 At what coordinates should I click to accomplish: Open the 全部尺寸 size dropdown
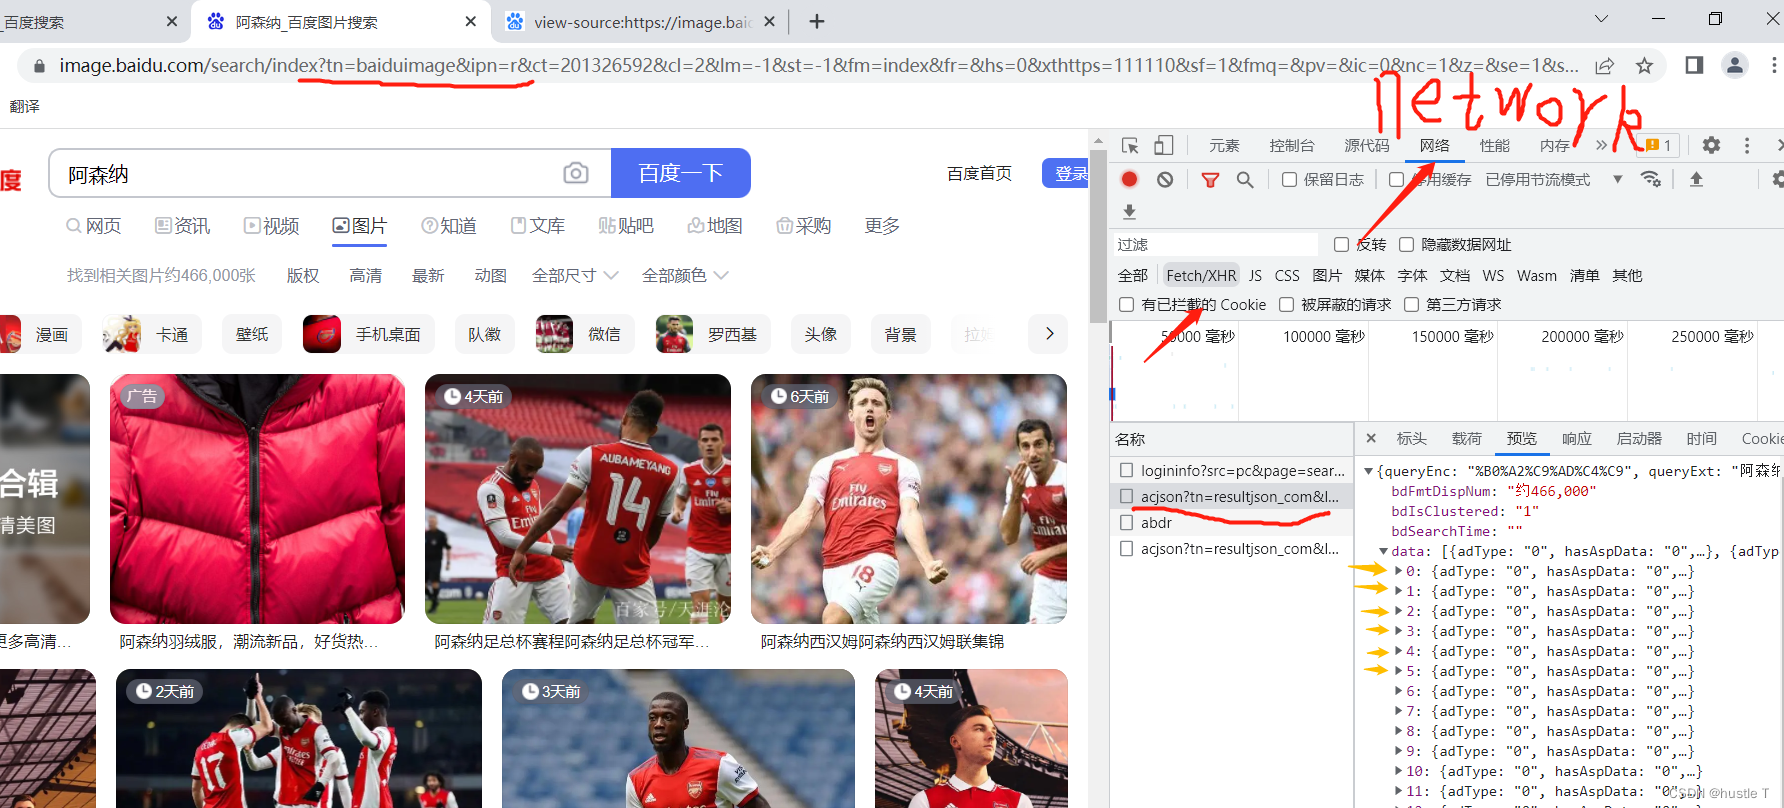tap(575, 275)
